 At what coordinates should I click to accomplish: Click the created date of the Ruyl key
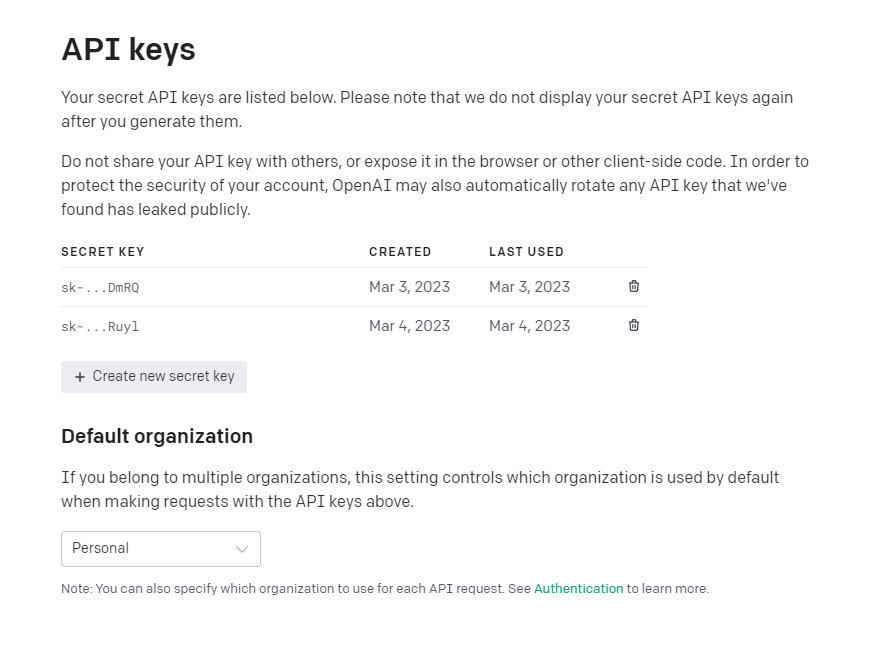[x=409, y=326]
